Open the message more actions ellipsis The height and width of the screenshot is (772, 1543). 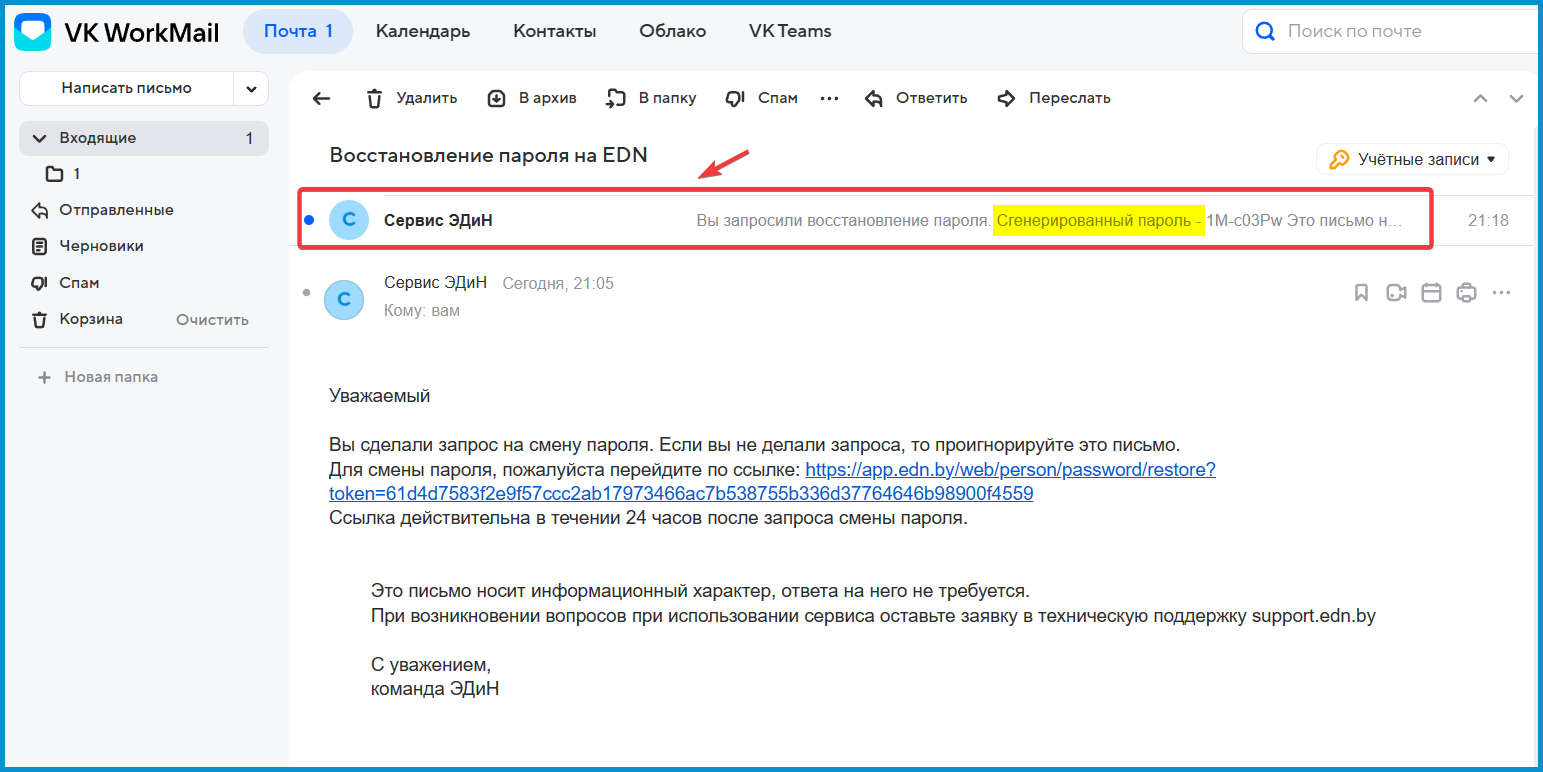coord(1501,293)
